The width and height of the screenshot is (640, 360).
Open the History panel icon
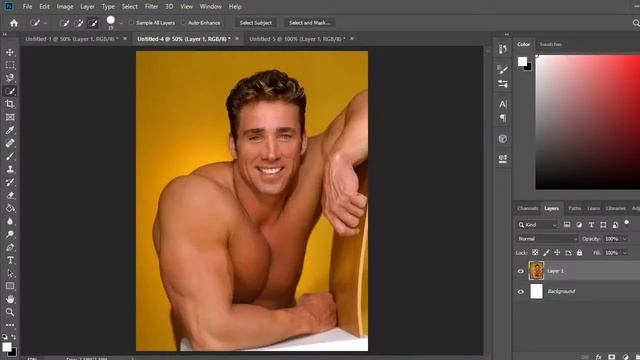[x=503, y=49]
